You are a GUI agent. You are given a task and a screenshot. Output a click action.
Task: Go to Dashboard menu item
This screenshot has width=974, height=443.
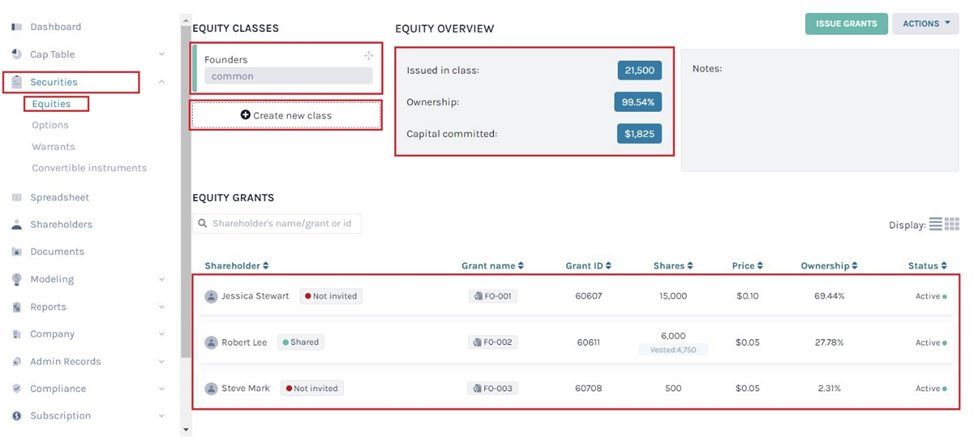56,27
